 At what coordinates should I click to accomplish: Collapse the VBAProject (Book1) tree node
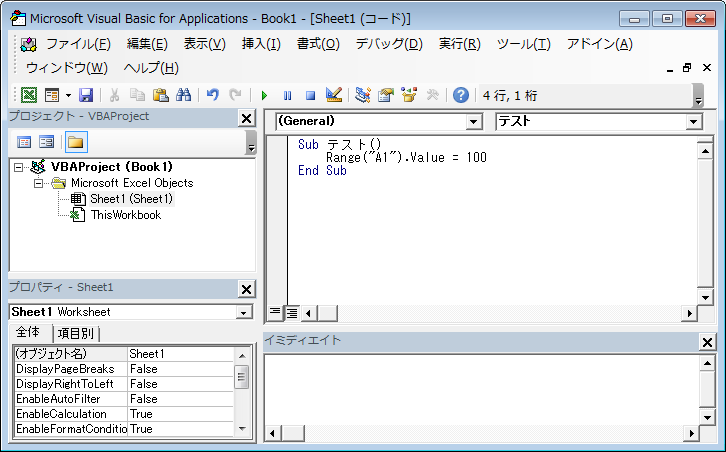pos(19,167)
